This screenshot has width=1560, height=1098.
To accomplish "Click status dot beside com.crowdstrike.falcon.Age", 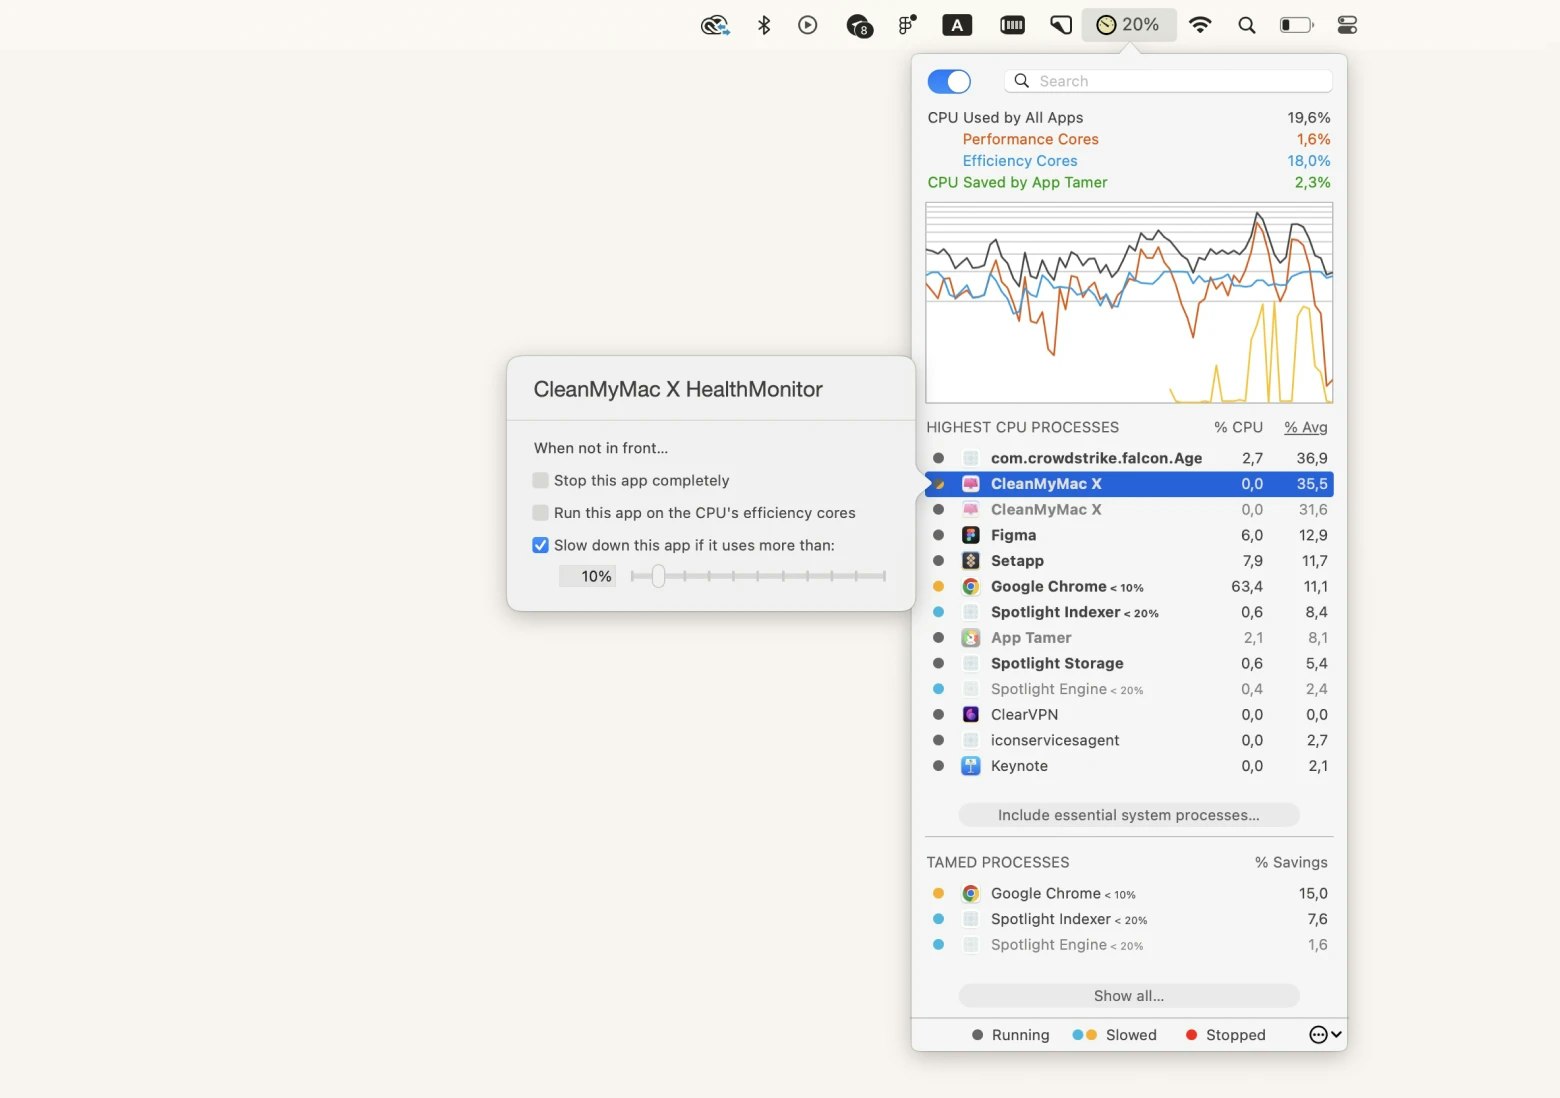I will click(x=938, y=458).
